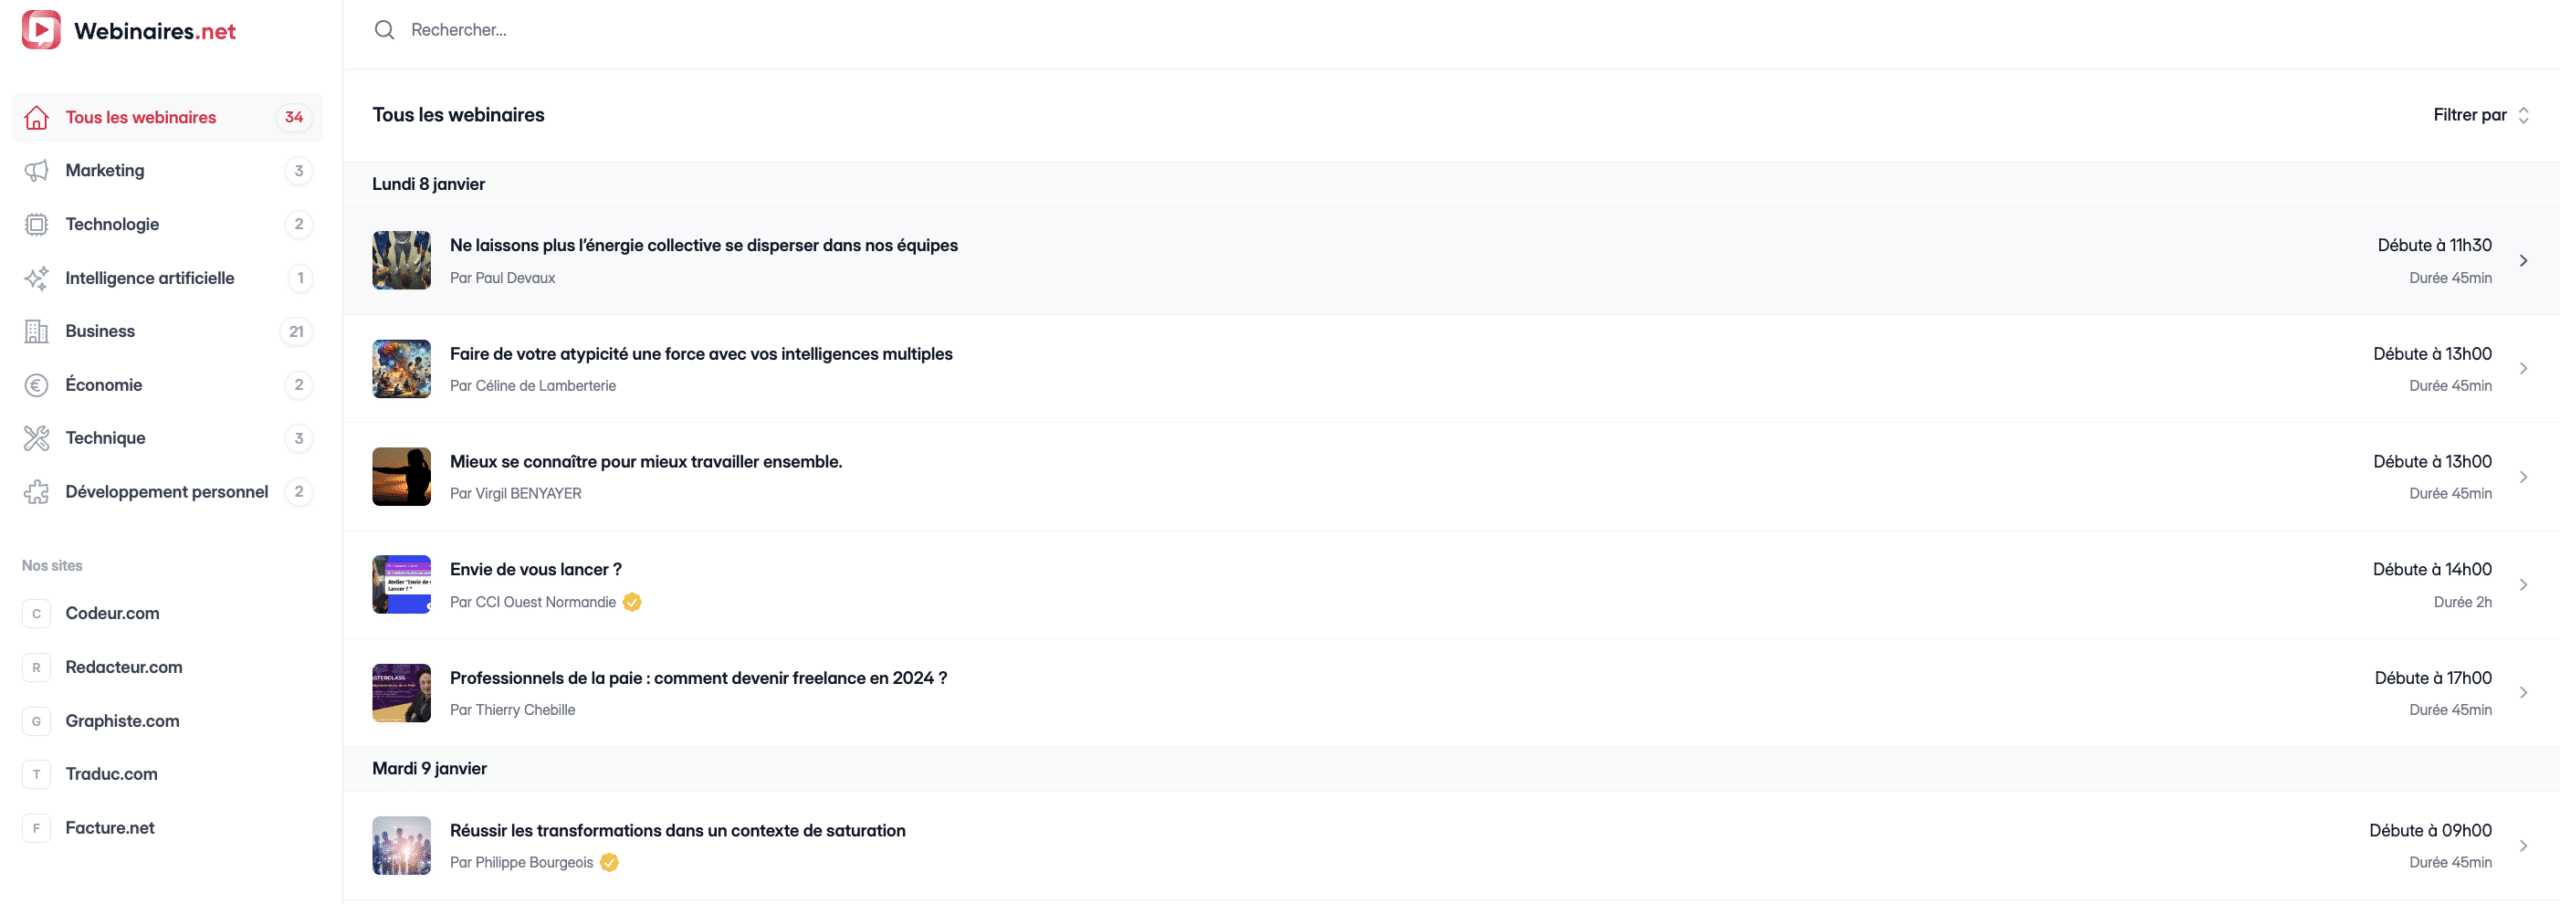Open chevron for Envie de vous lancer

coord(2523,585)
